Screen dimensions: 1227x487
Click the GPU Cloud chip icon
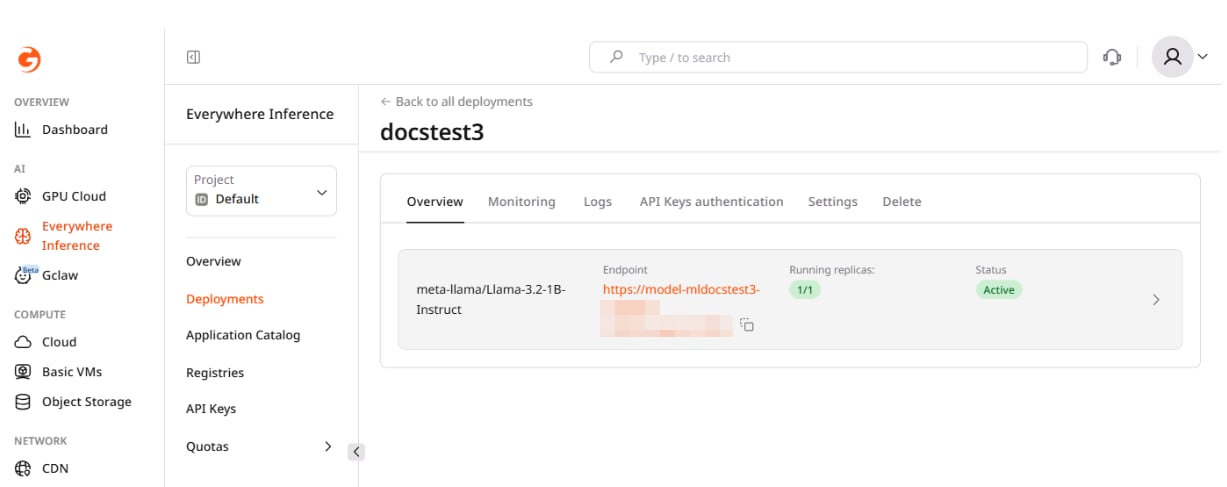click(x=23, y=196)
